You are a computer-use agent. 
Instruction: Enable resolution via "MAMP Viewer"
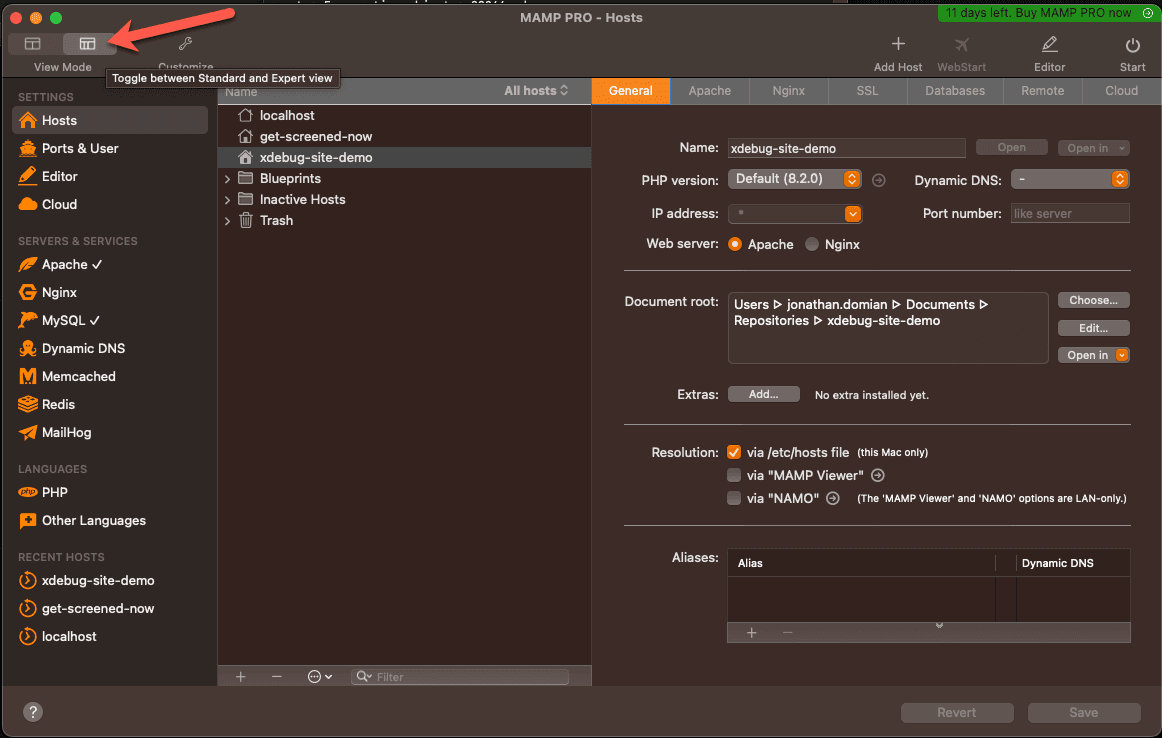(x=734, y=475)
